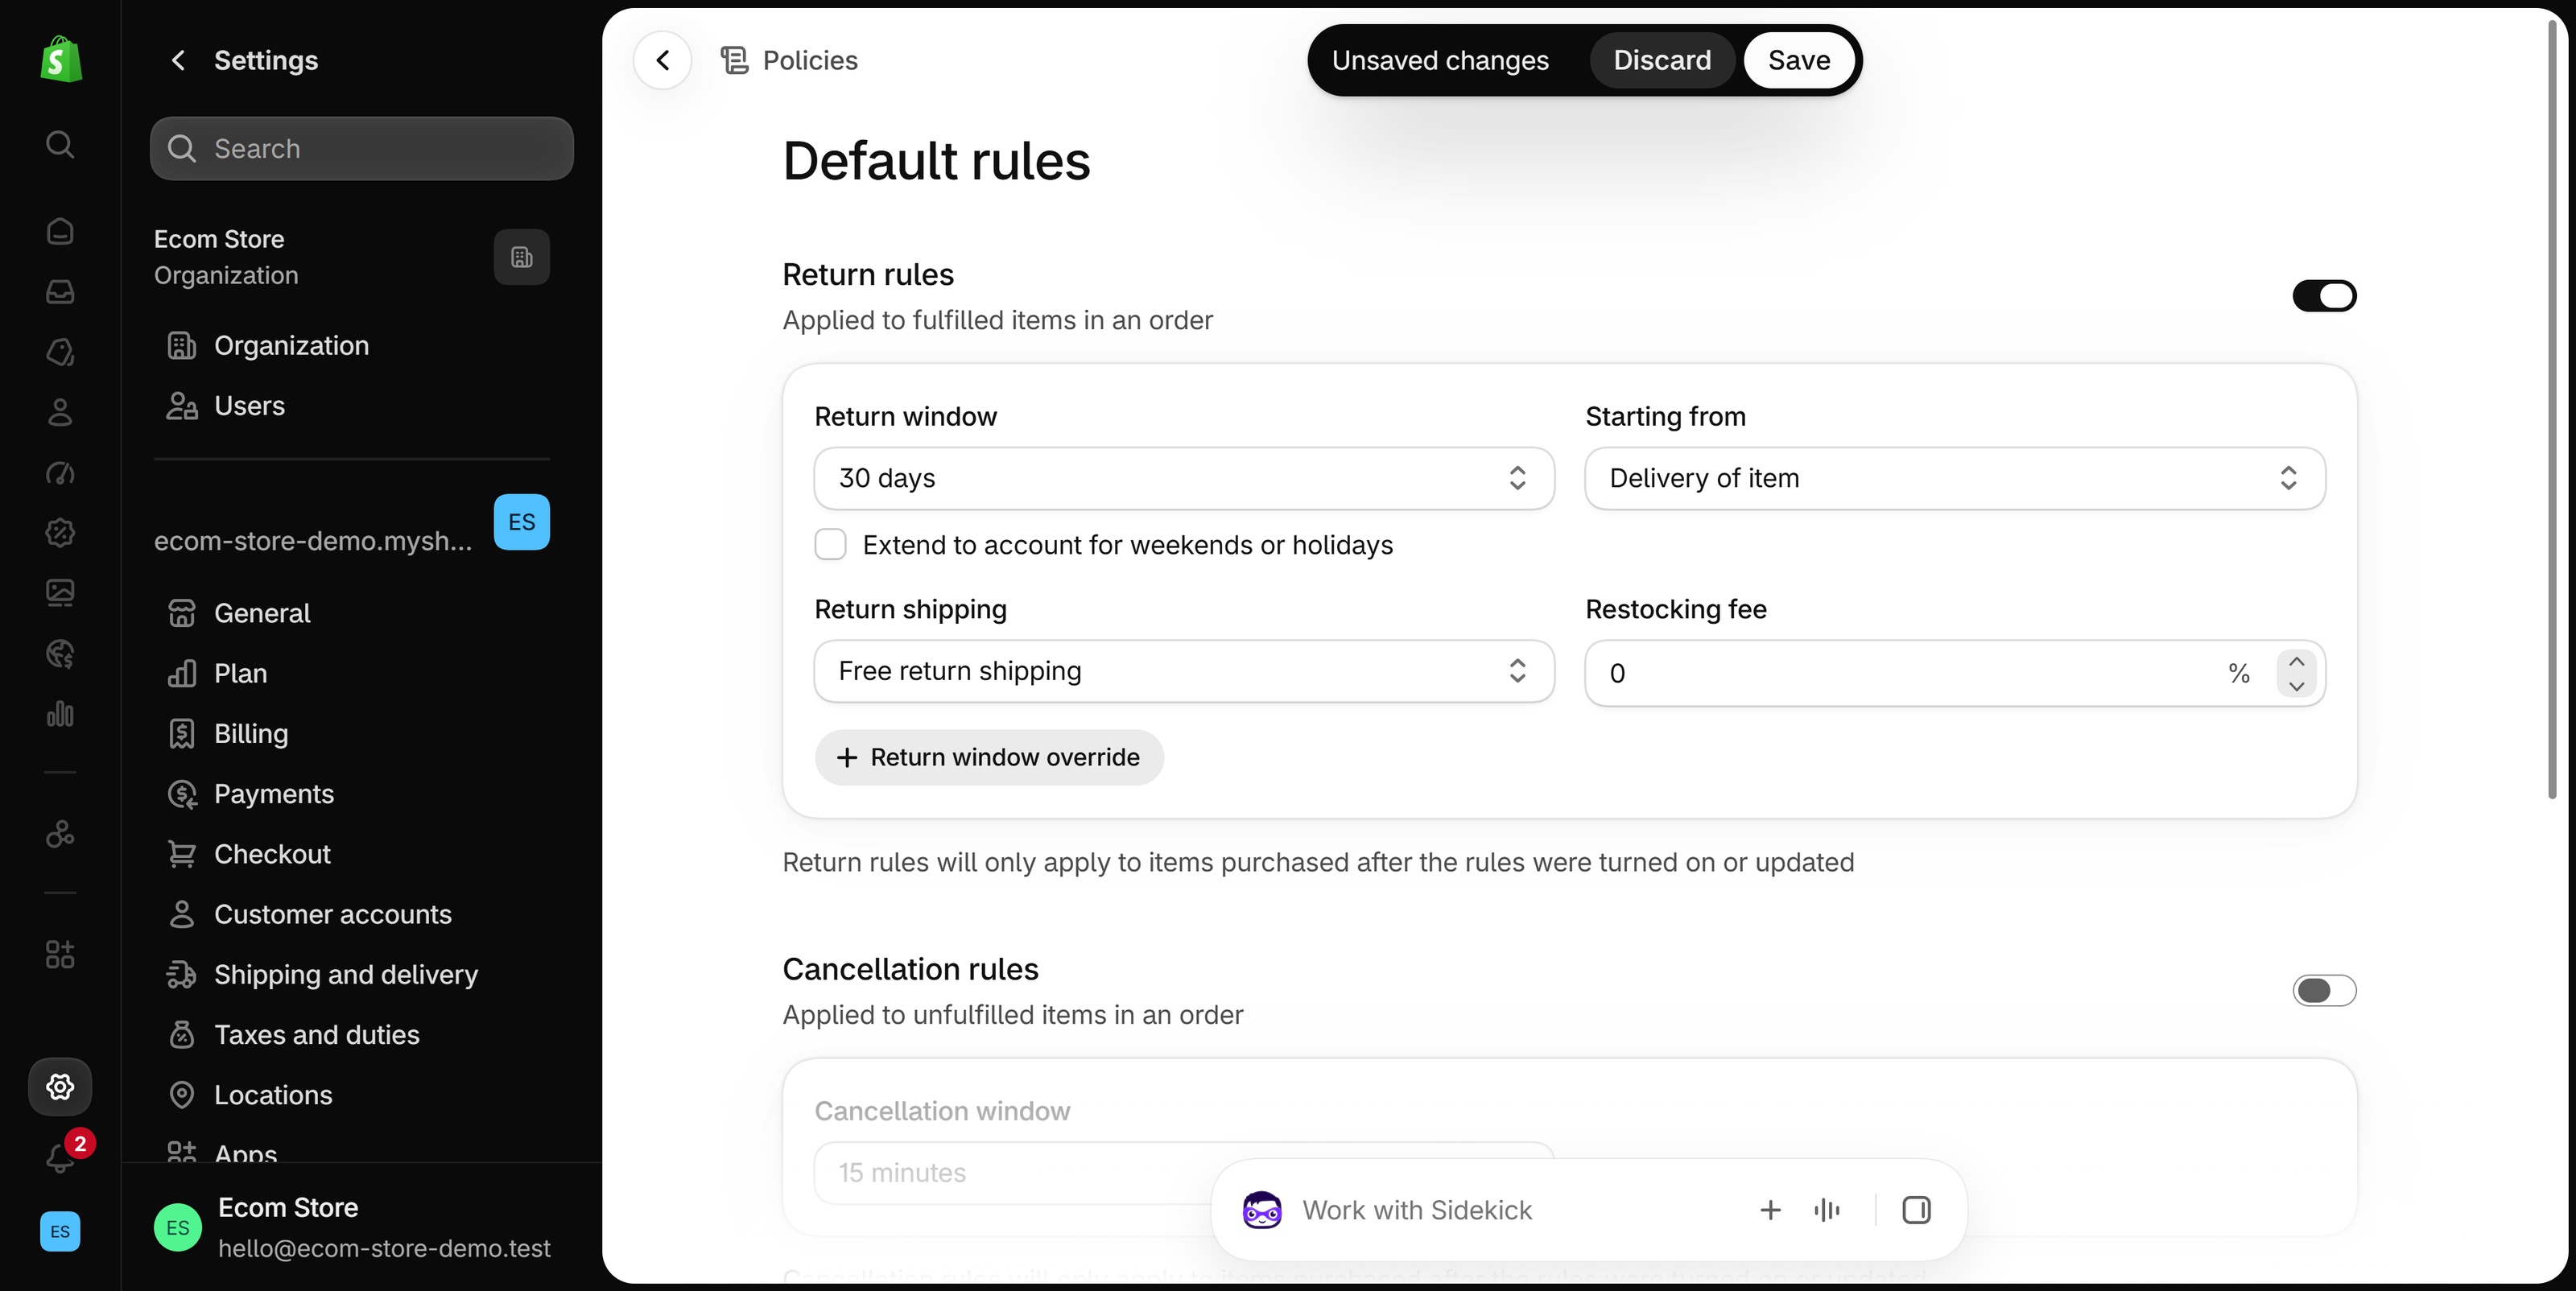Expand Sidekick panel square icon
The width and height of the screenshot is (2576, 1291).
click(1916, 1210)
